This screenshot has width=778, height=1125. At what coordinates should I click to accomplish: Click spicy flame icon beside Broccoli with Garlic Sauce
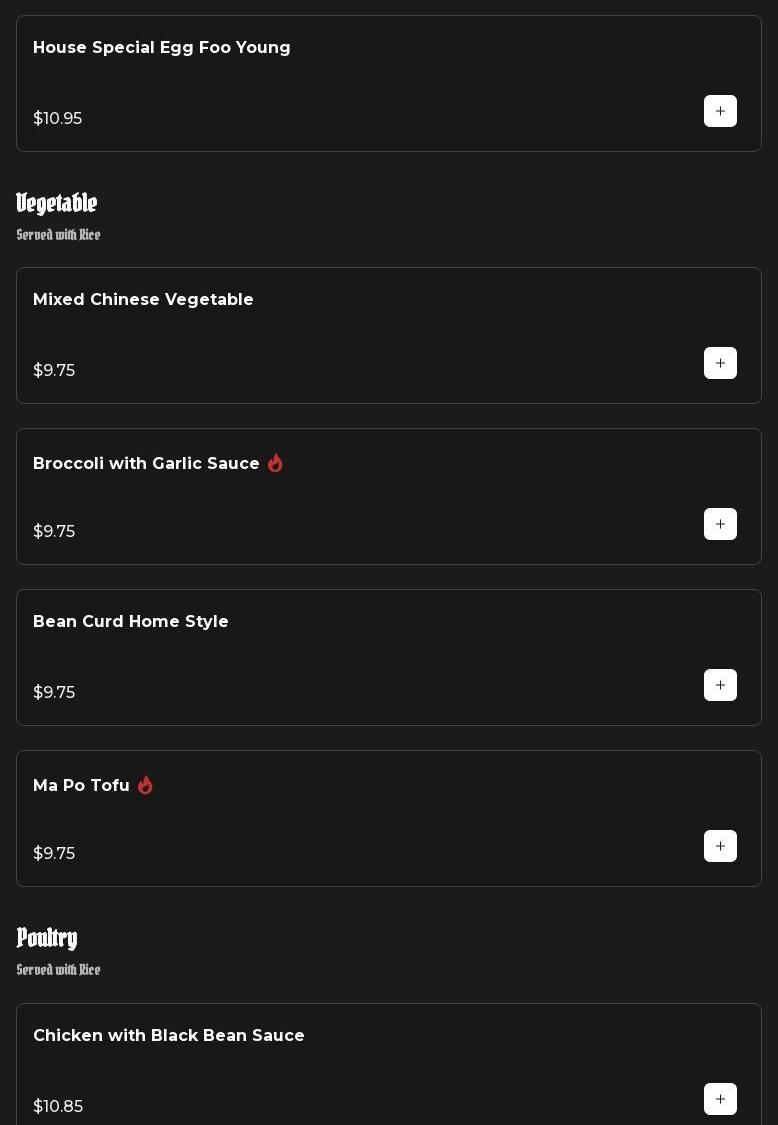pyautogui.click(x=275, y=463)
